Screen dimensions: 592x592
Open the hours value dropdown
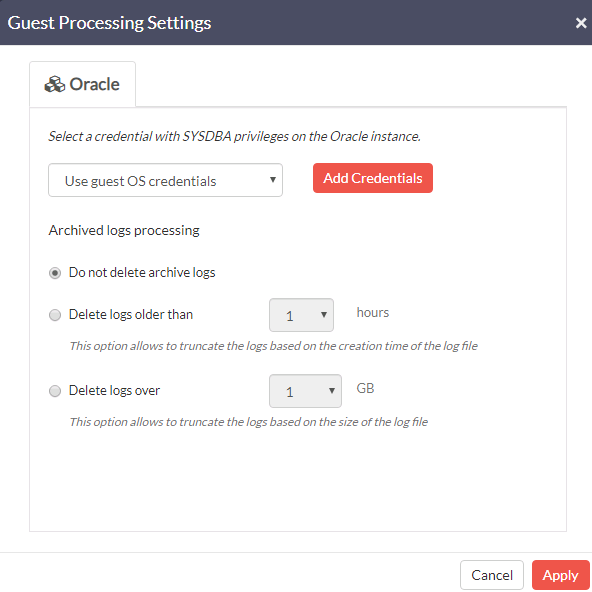[x=301, y=315]
